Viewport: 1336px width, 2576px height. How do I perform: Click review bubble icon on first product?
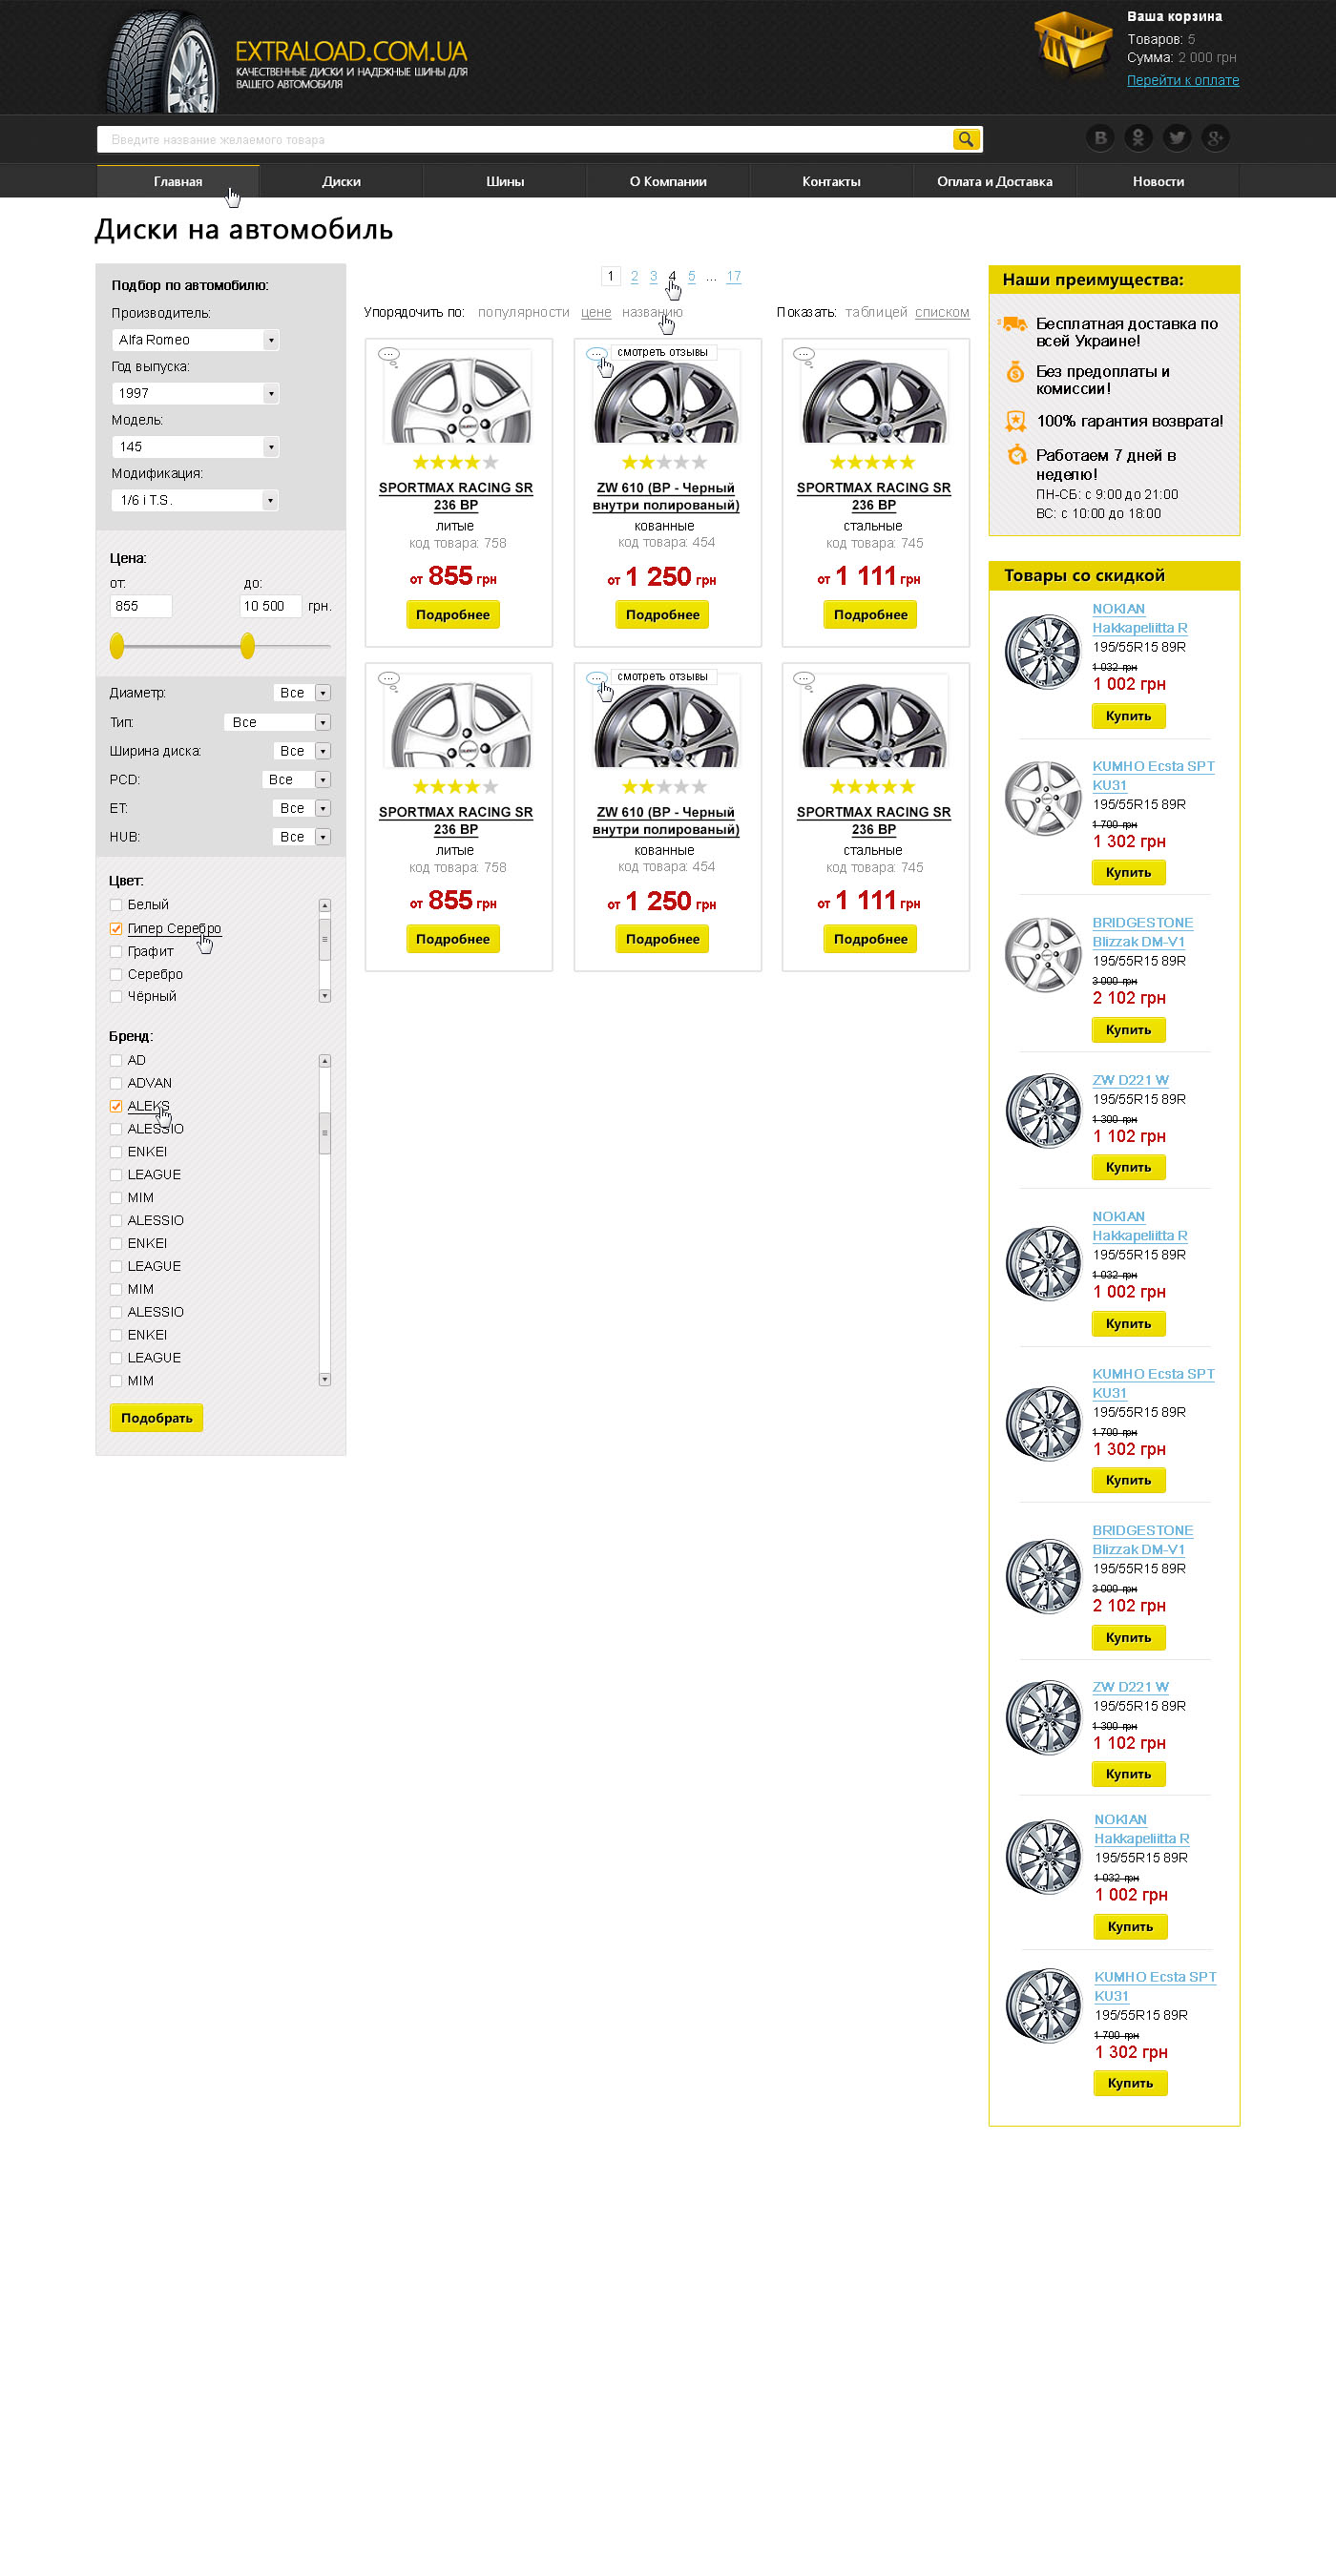coord(389,355)
